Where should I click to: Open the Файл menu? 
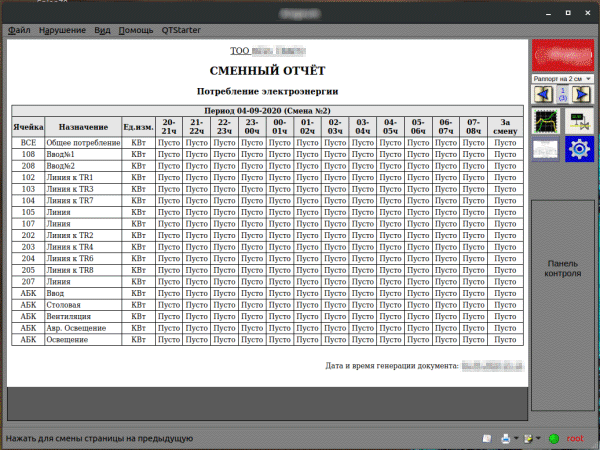point(19,30)
